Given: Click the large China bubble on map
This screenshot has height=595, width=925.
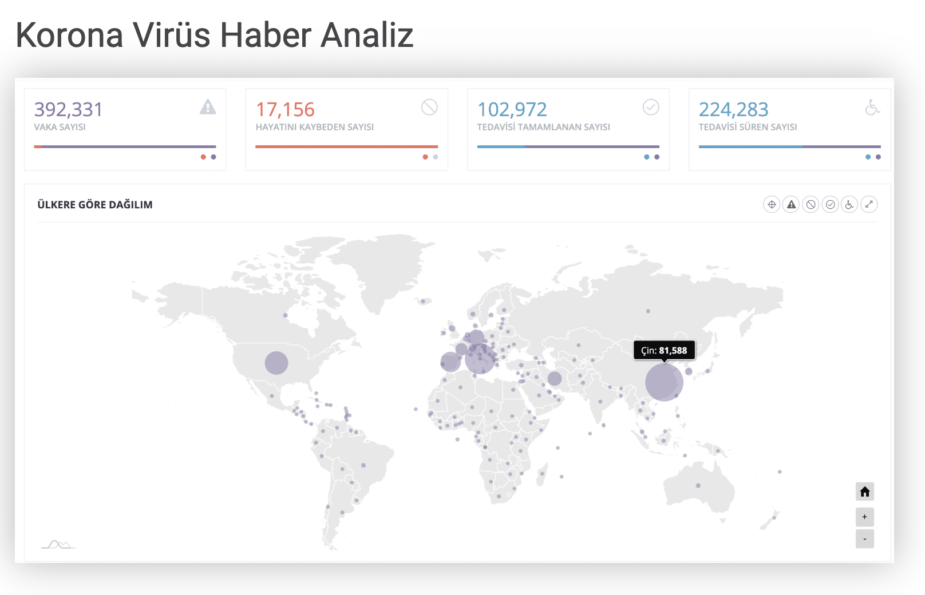Looking at the screenshot, I should (664, 382).
